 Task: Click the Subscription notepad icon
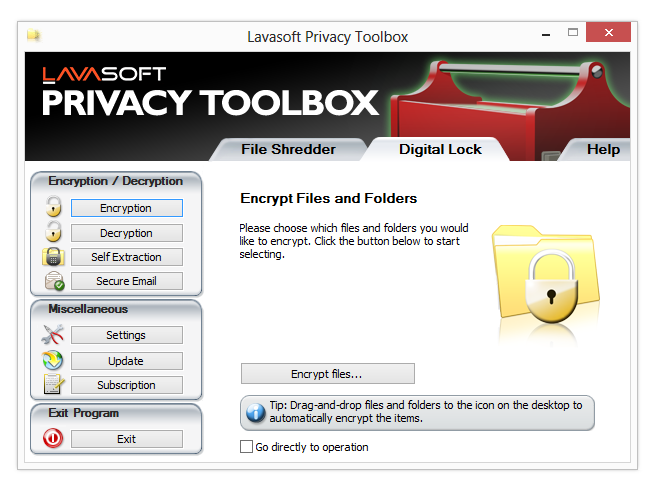point(53,385)
